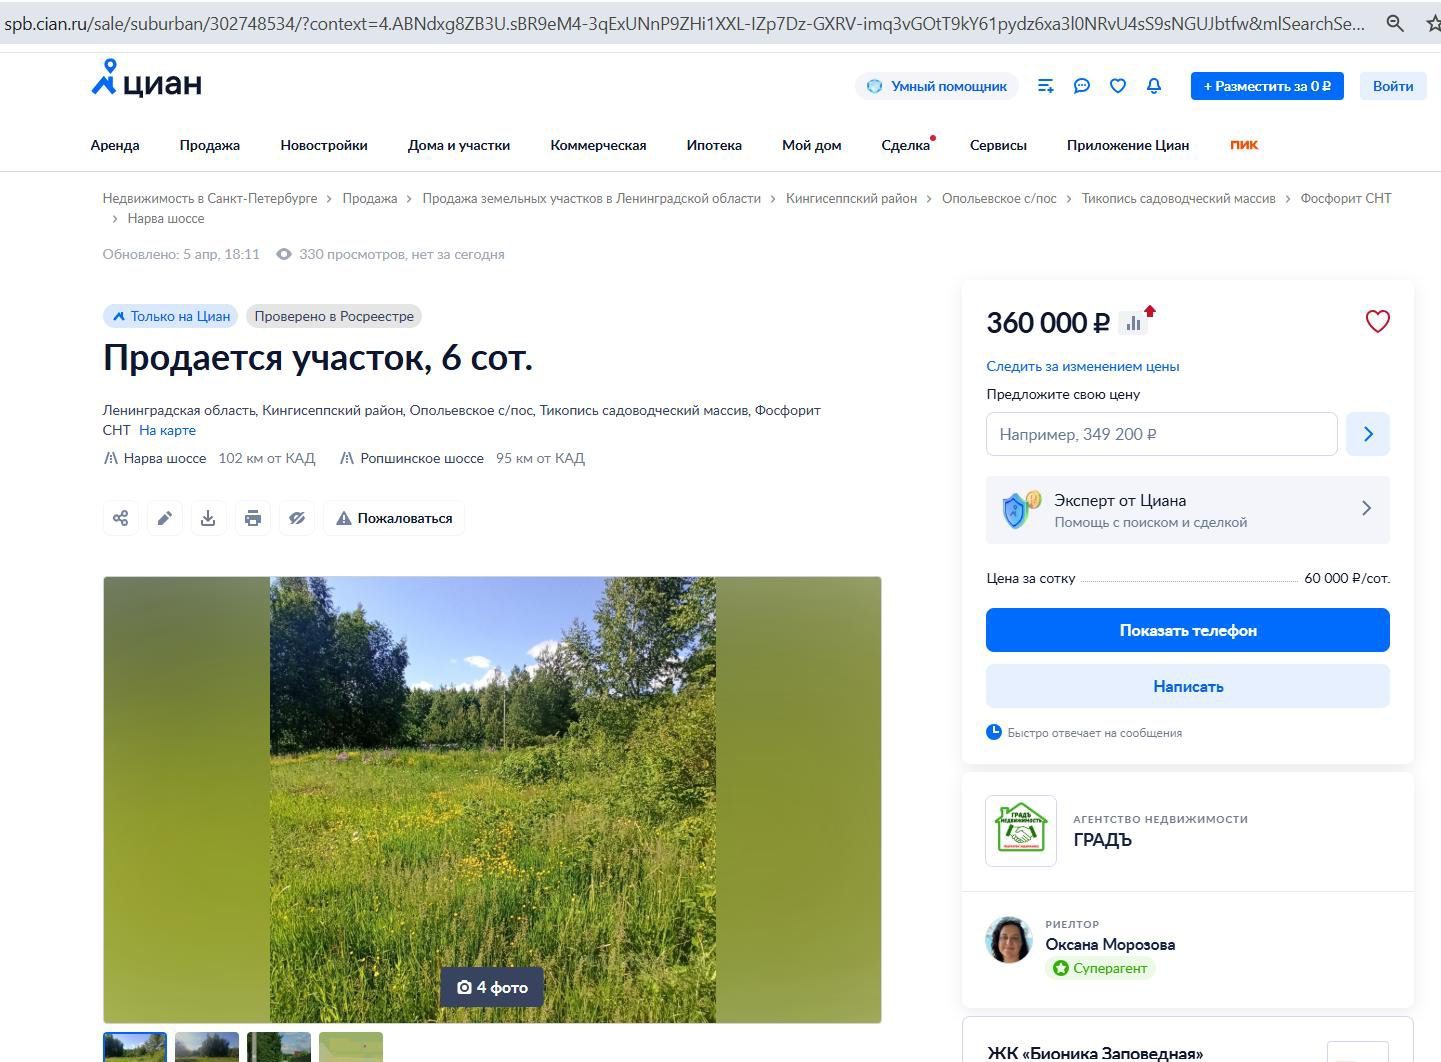Report listing with Пожаловаться button
Image resolution: width=1441 pixels, height=1062 pixels.
coord(394,518)
